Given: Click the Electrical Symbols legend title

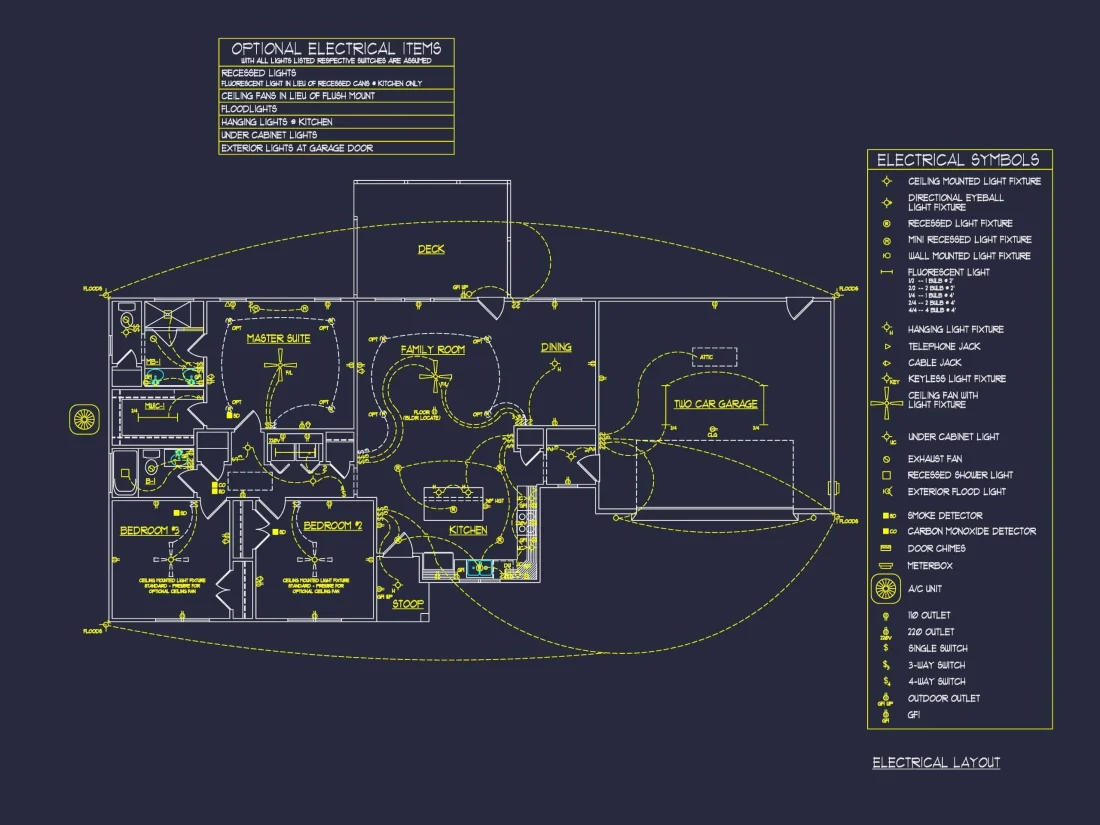Looking at the screenshot, I should point(958,160).
